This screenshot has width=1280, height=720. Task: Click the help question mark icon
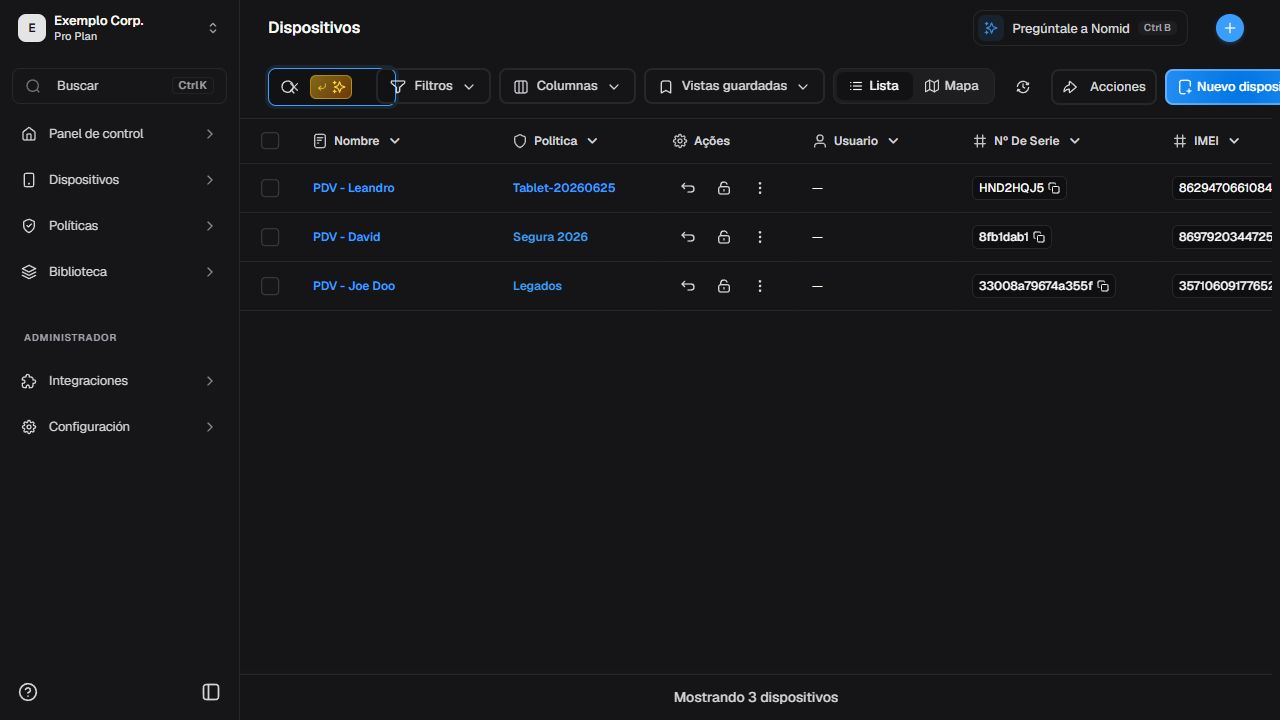pos(28,692)
